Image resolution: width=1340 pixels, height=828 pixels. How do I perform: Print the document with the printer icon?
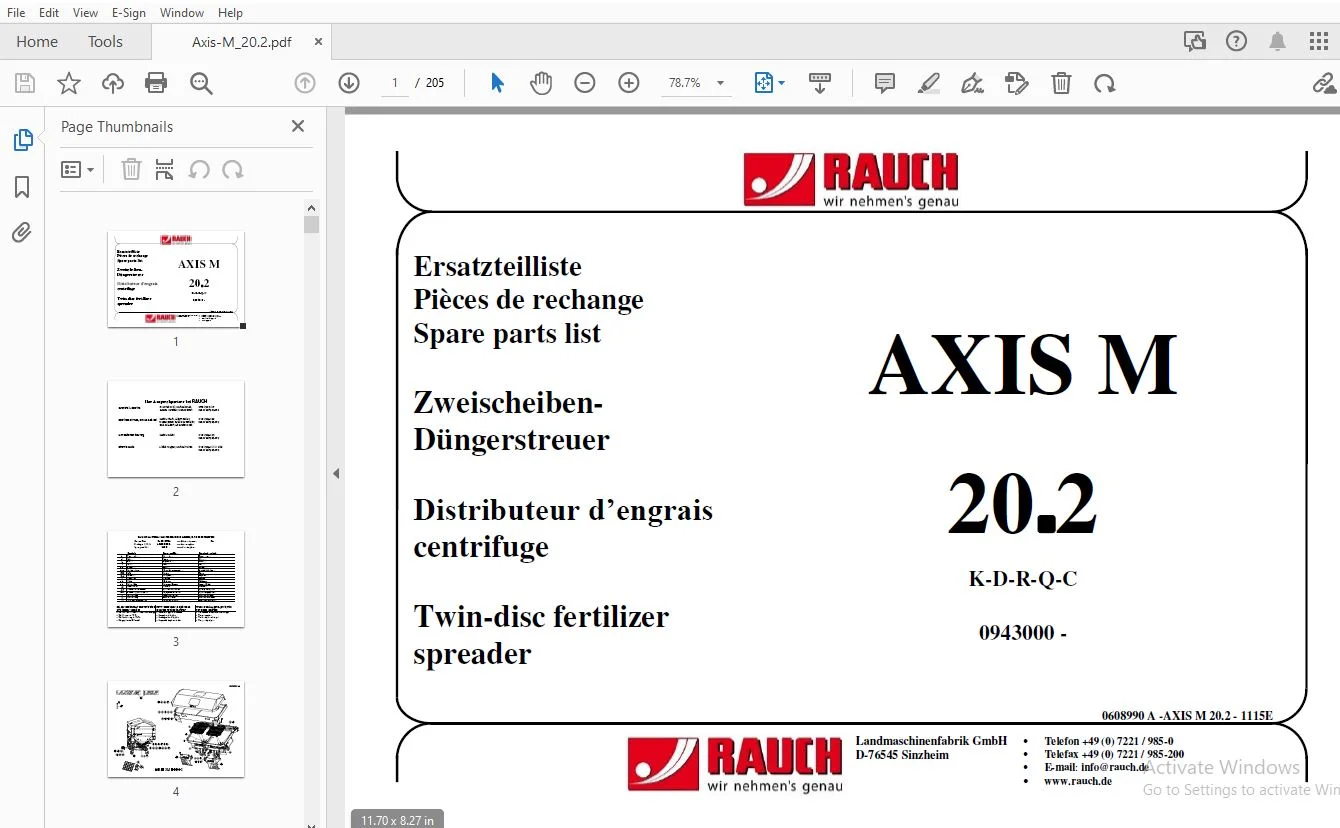click(156, 83)
